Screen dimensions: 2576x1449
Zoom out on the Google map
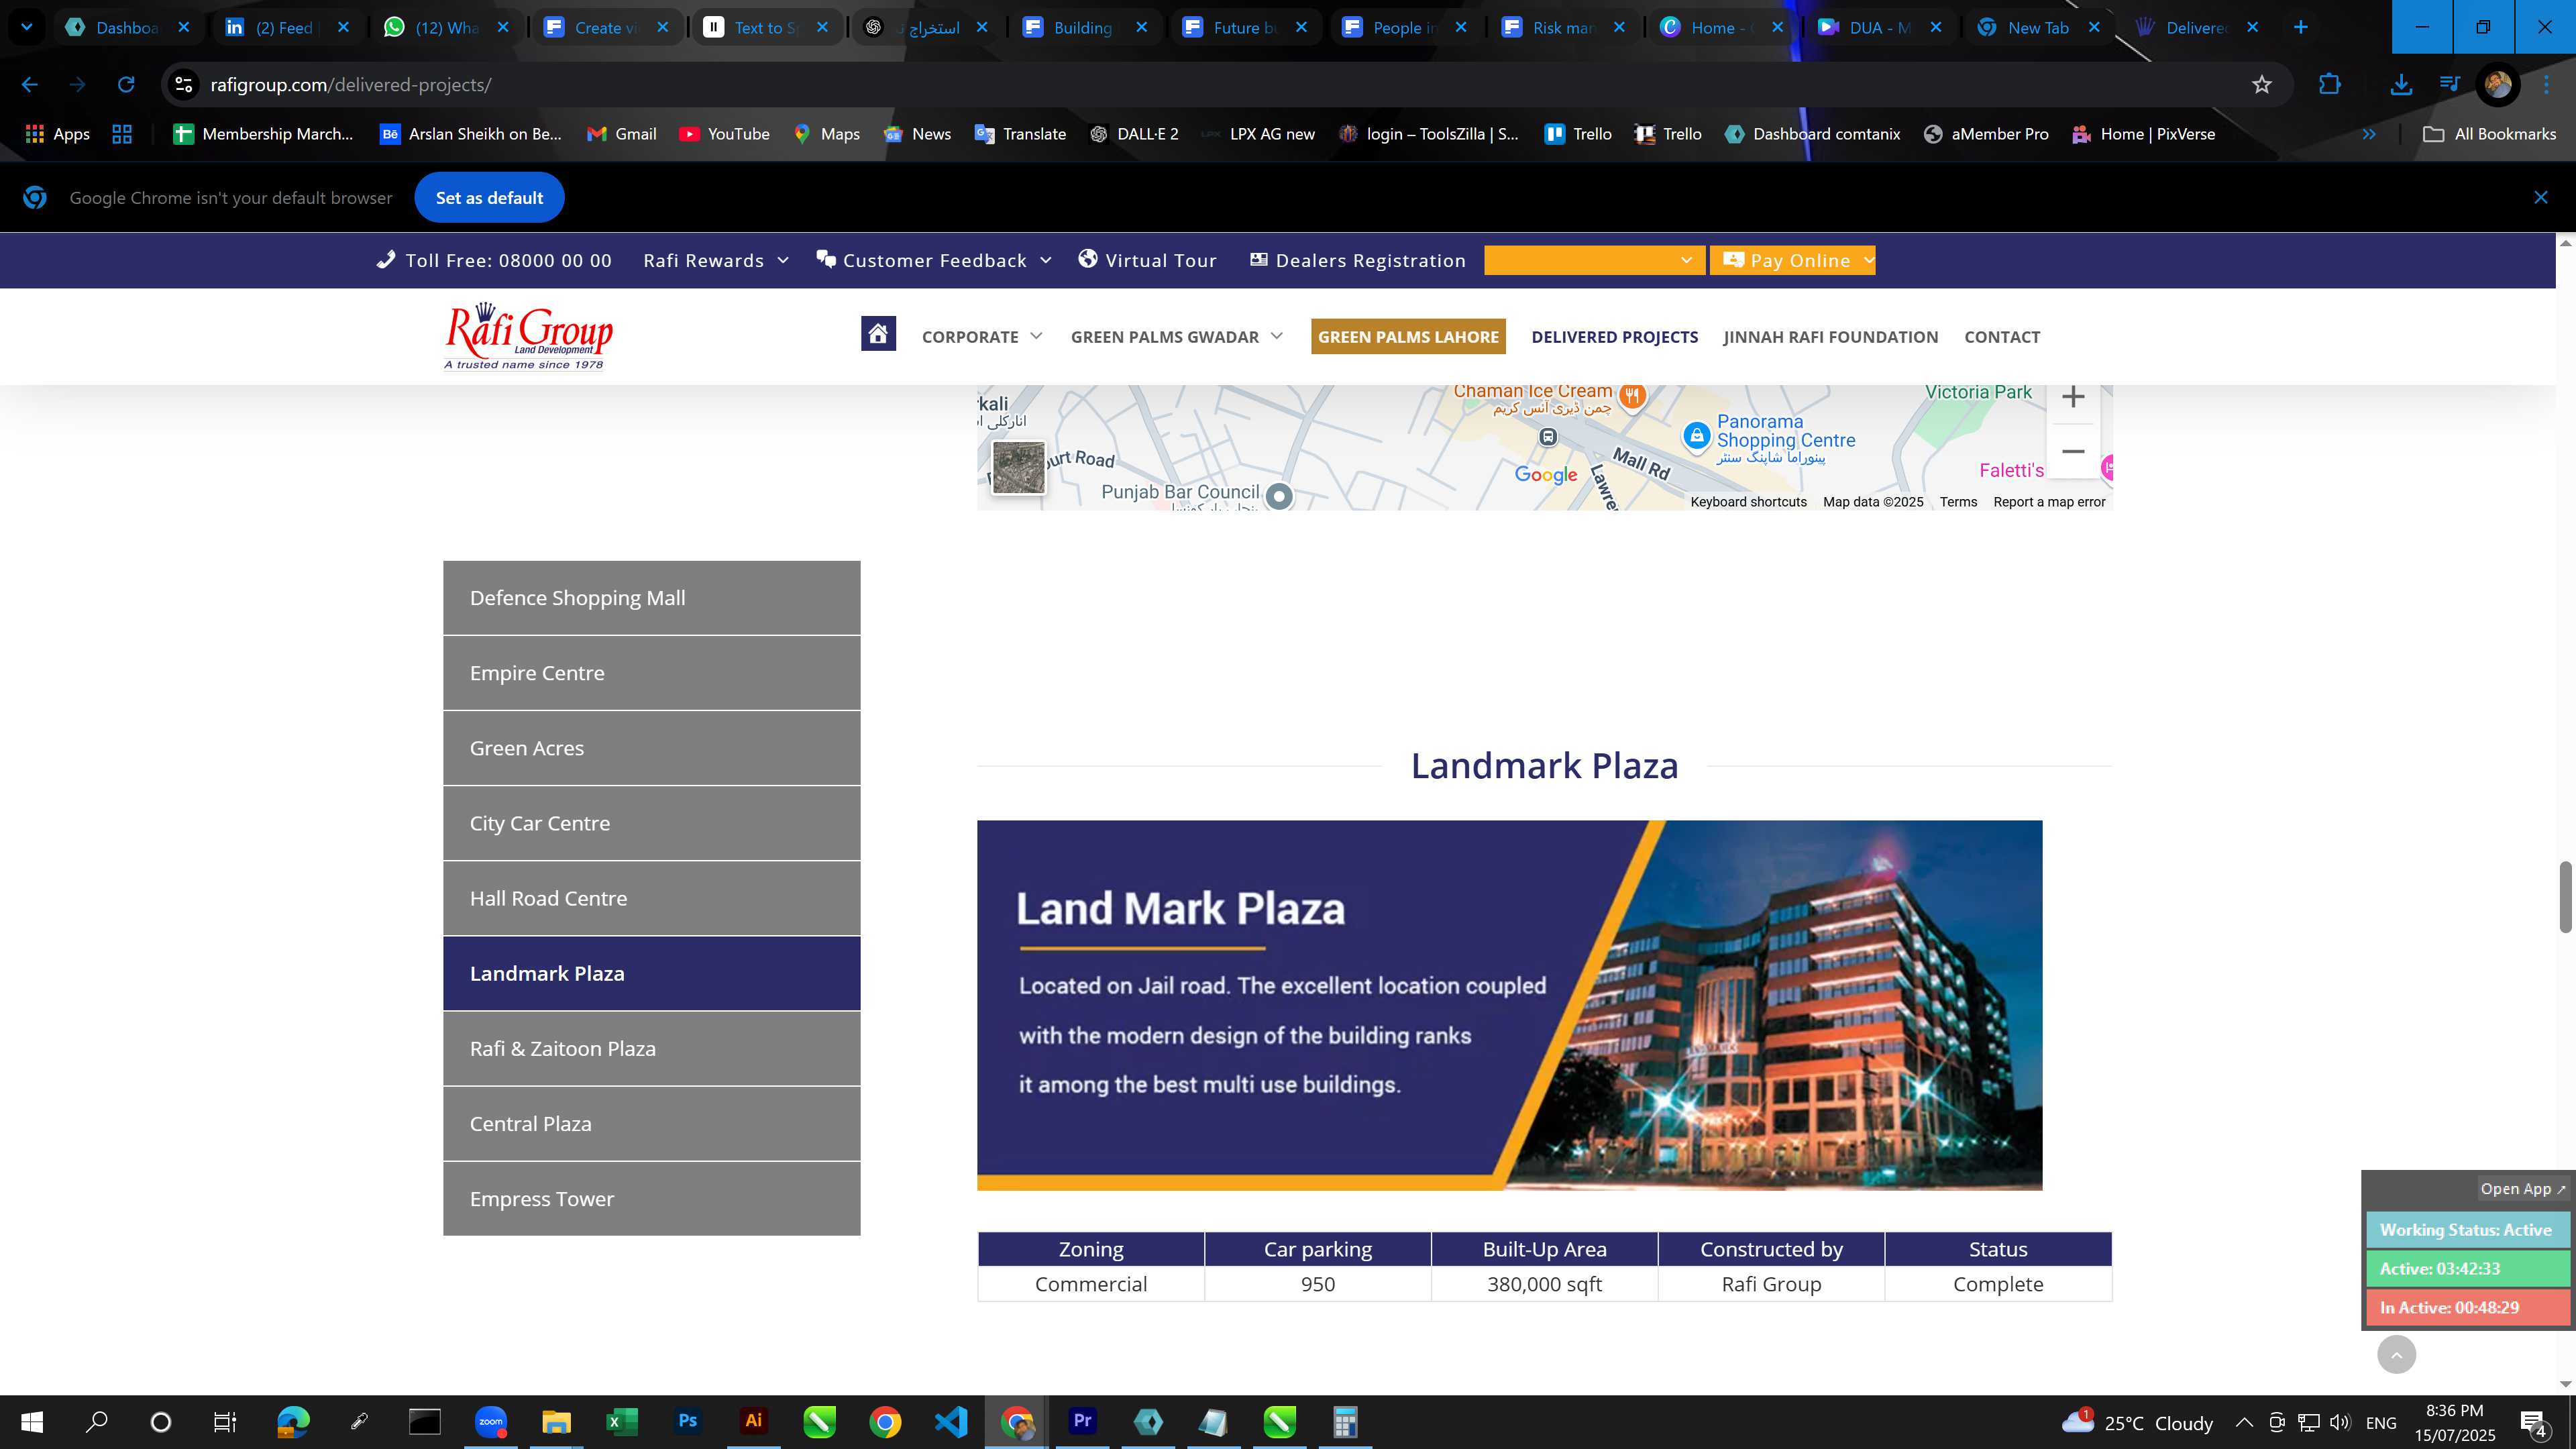2073,451
